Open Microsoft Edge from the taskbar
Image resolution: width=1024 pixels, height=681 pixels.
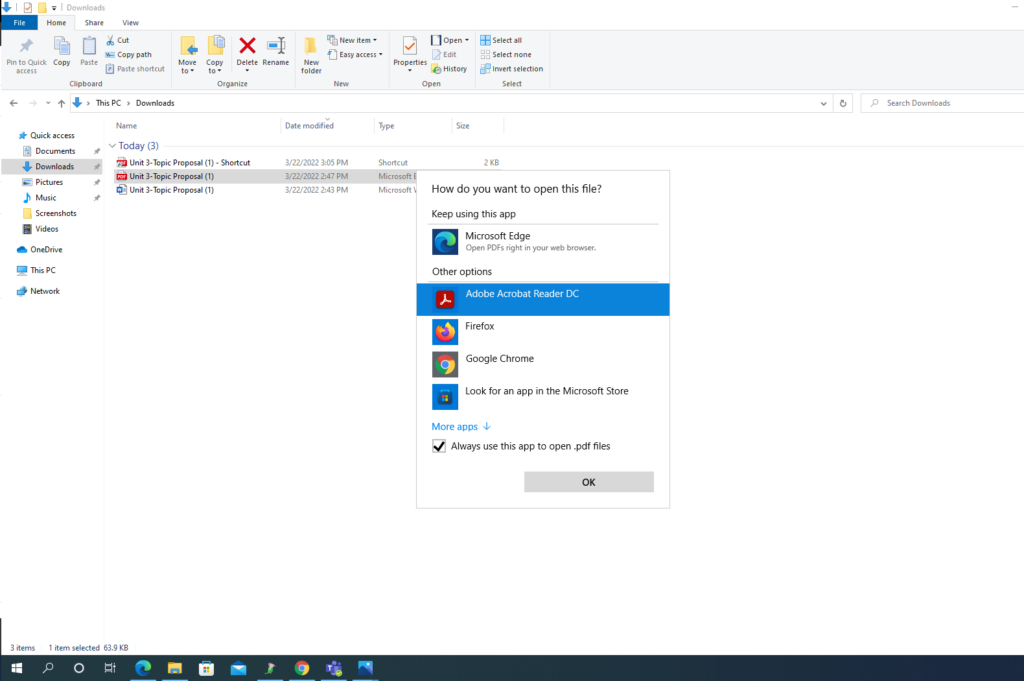[x=143, y=668]
